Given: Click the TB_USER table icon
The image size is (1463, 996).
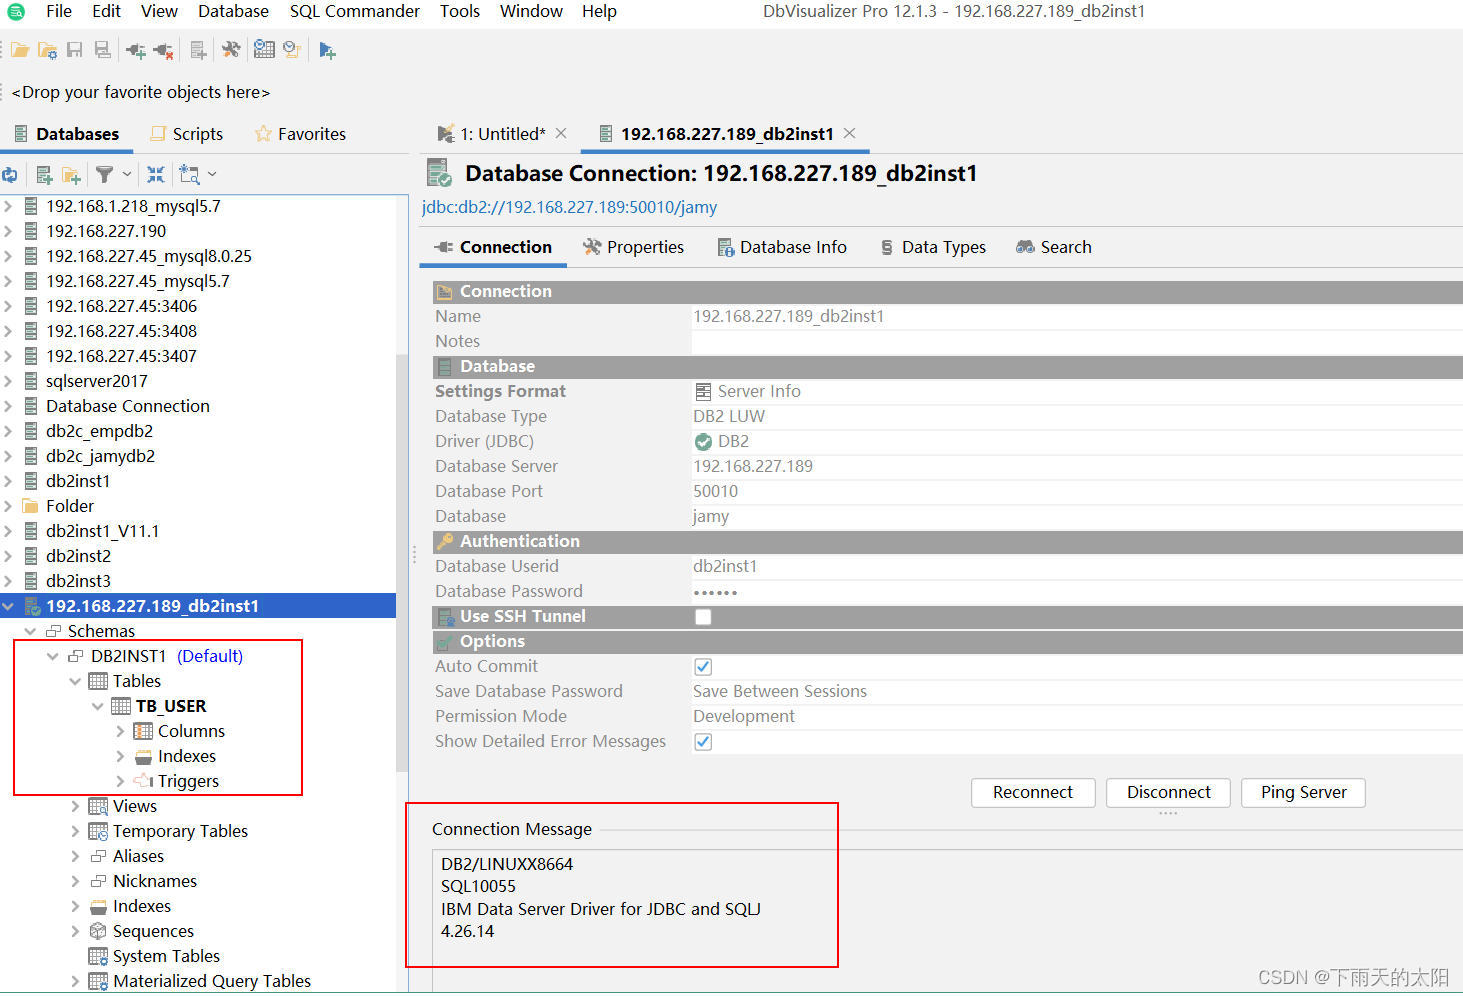Looking at the screenshot, I should (x=121, y=706).
